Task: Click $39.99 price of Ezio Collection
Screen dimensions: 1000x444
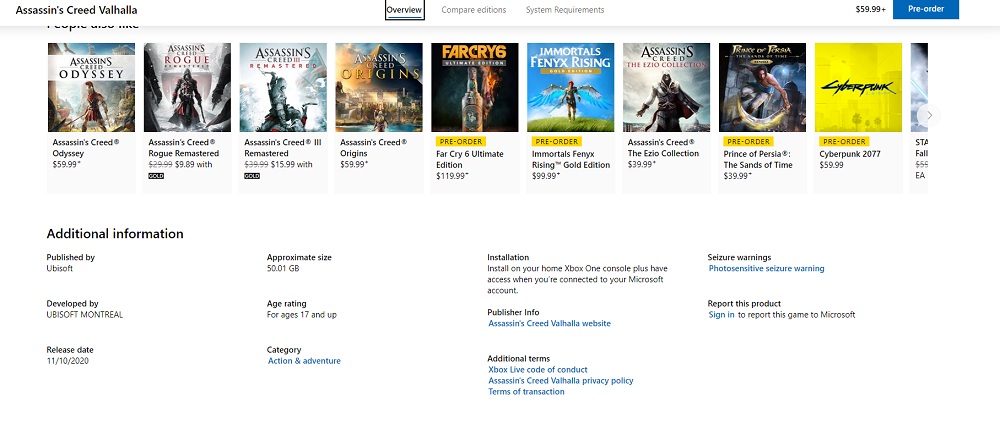Action: point(642,165)
